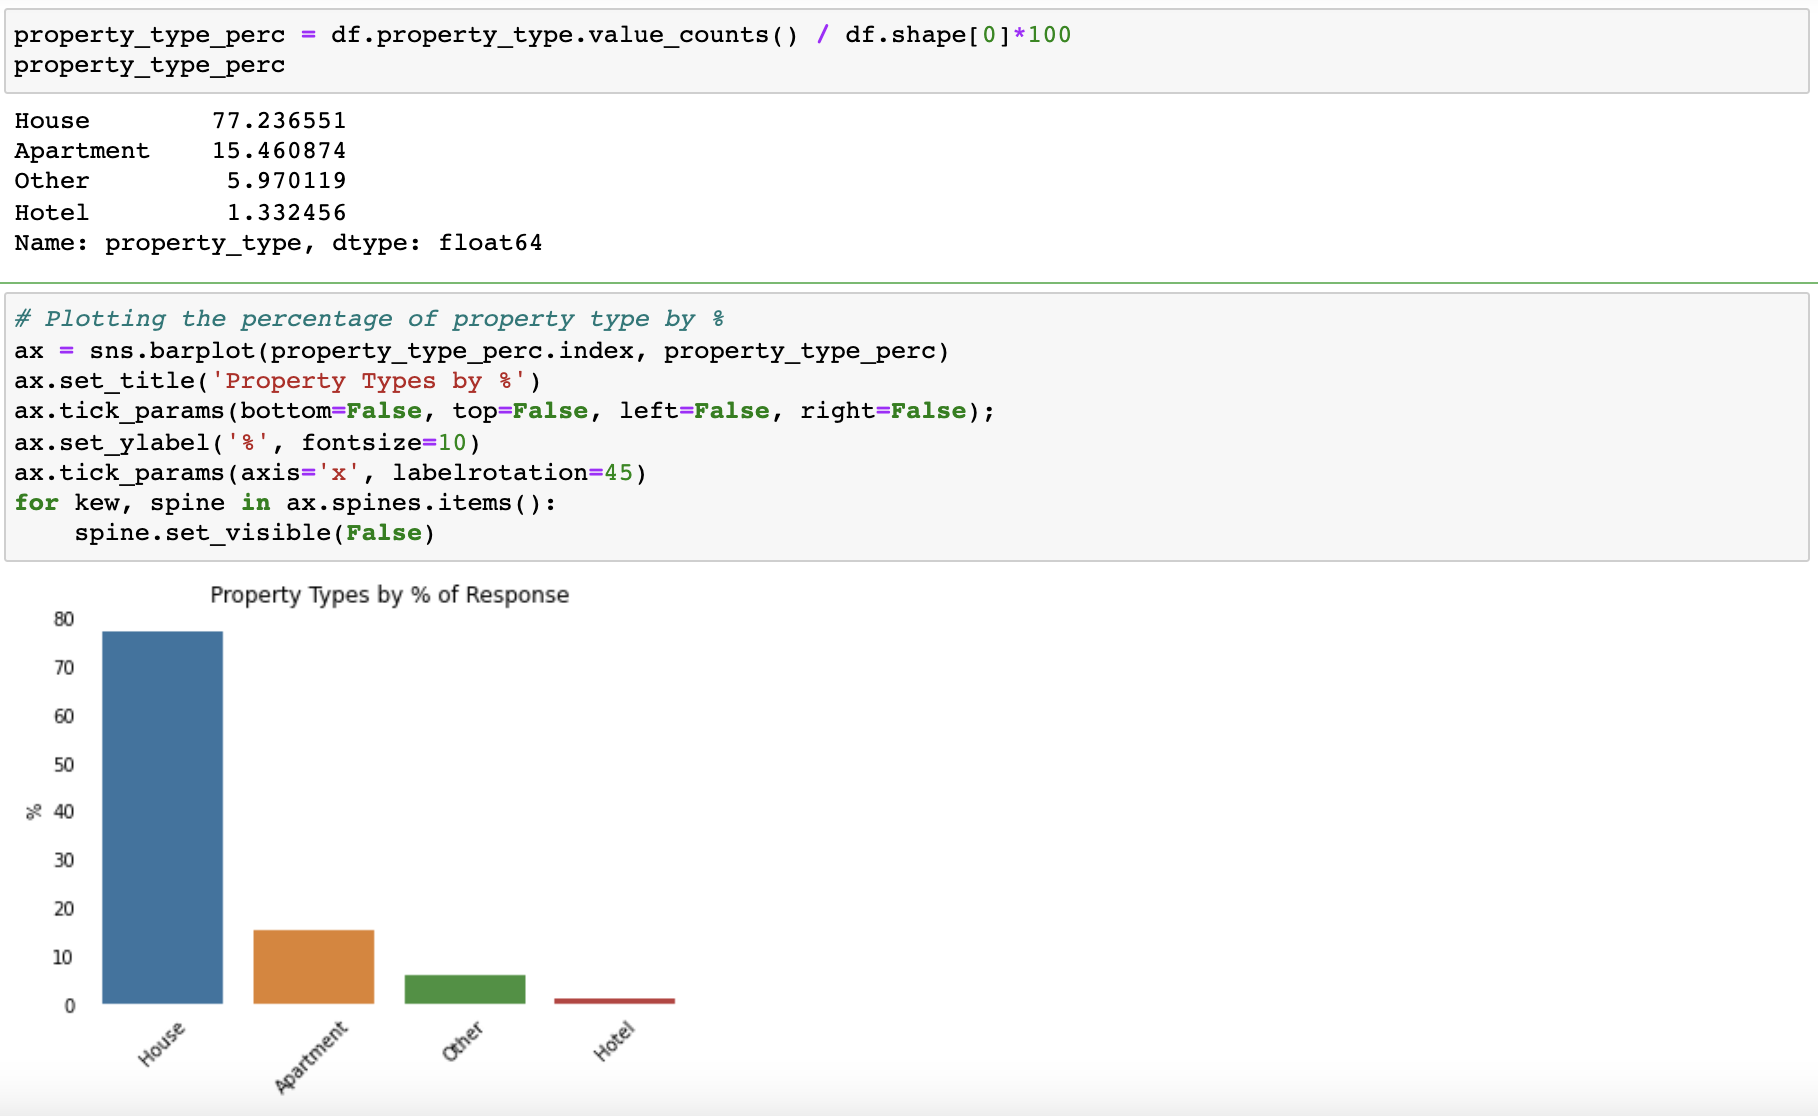Click the y-axis tick label 80
Image resolution: width=1818 pixels, height=1116 pixels.
coord(64,619)
